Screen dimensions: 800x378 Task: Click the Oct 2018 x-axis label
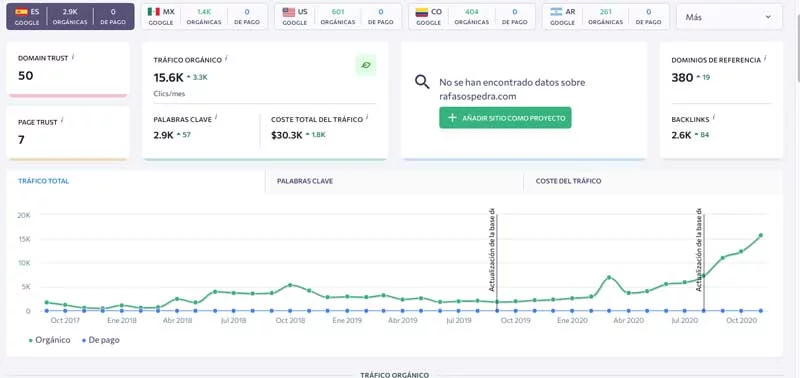pos(290,320)
